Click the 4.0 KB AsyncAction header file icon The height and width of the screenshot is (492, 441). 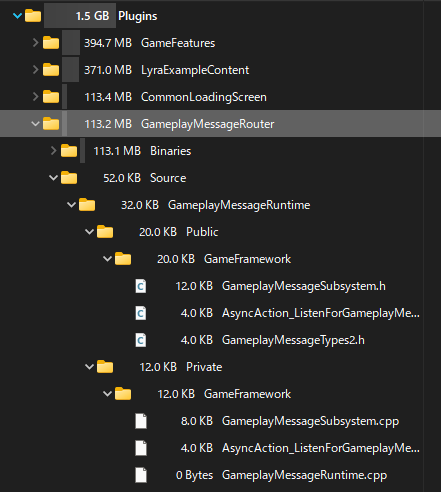pos(141,313)
